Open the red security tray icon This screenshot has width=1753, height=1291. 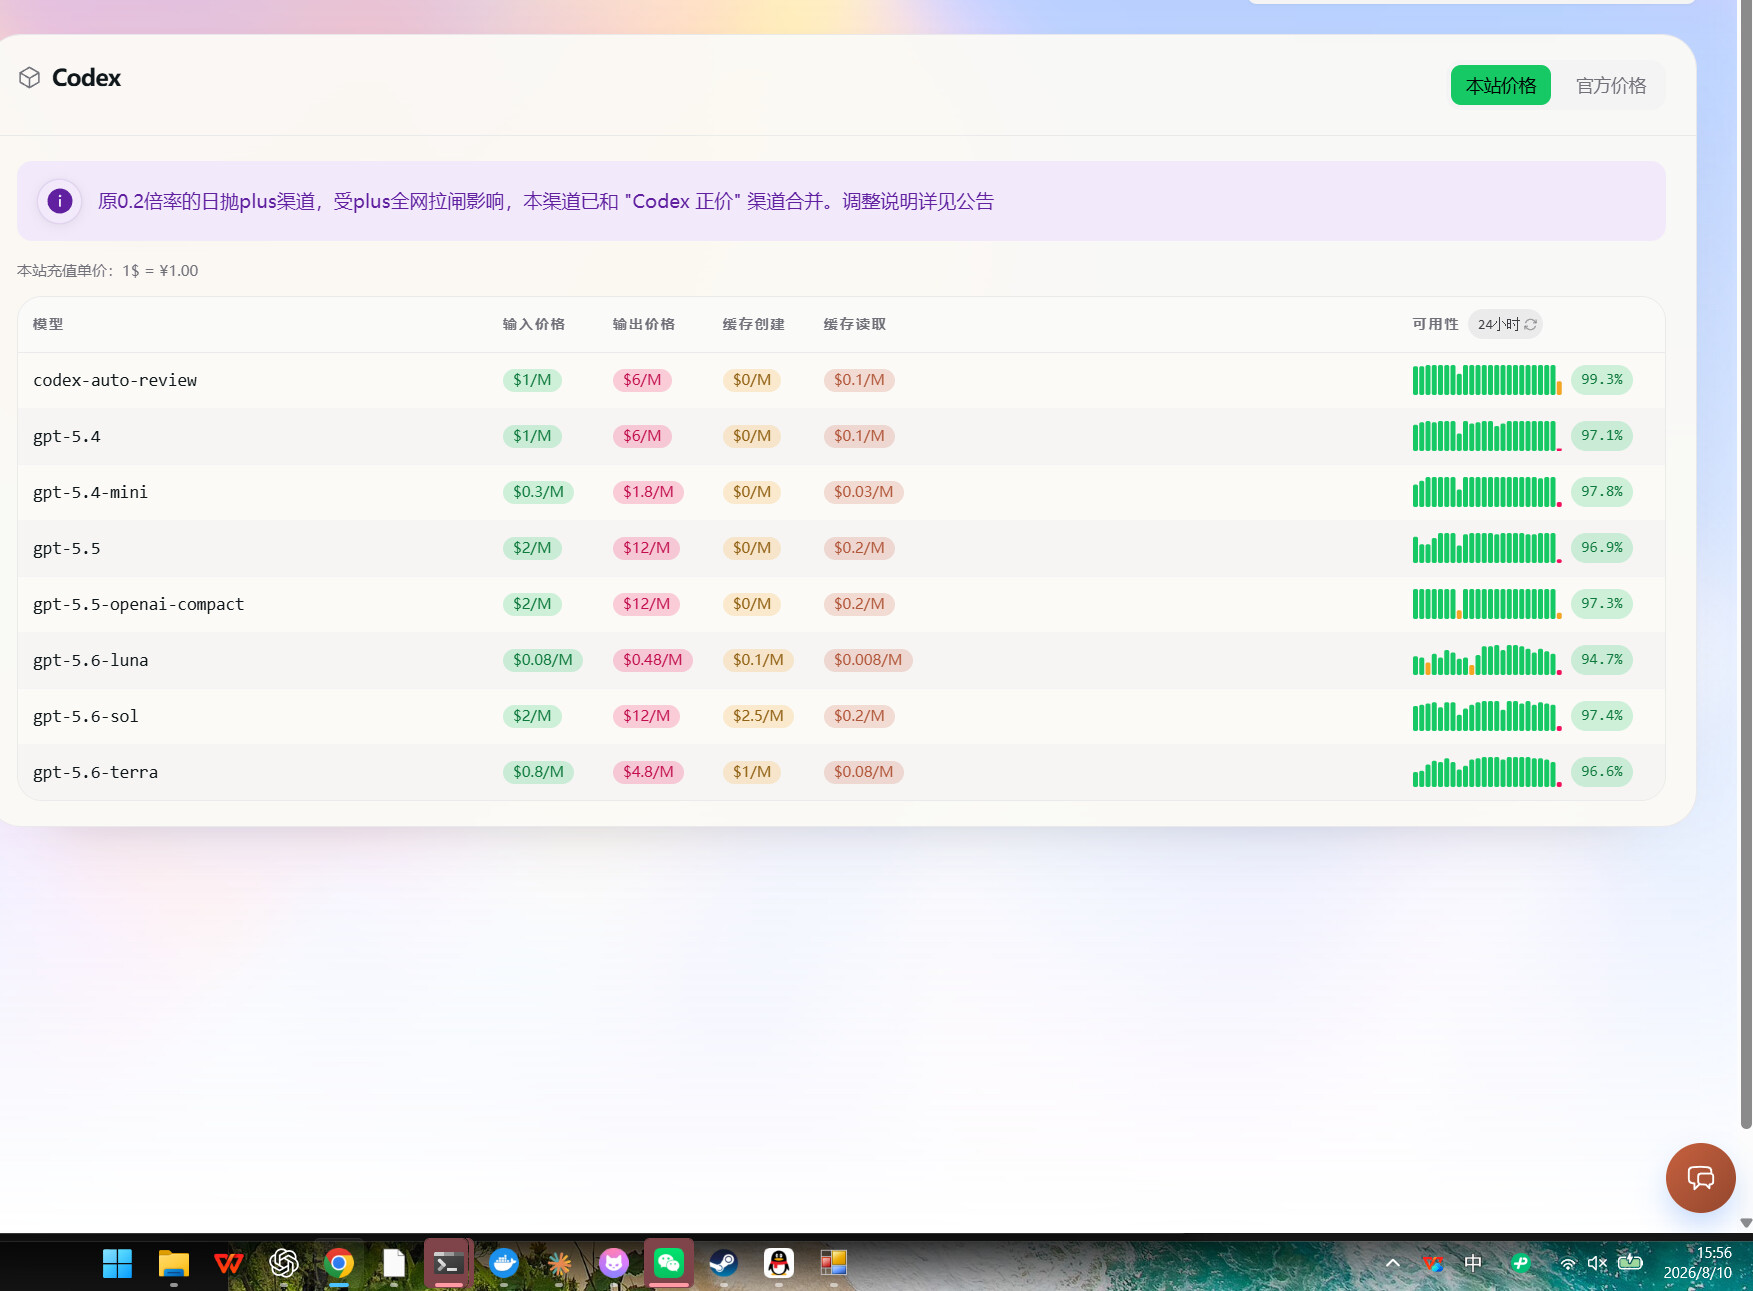click(1433, 1263)
